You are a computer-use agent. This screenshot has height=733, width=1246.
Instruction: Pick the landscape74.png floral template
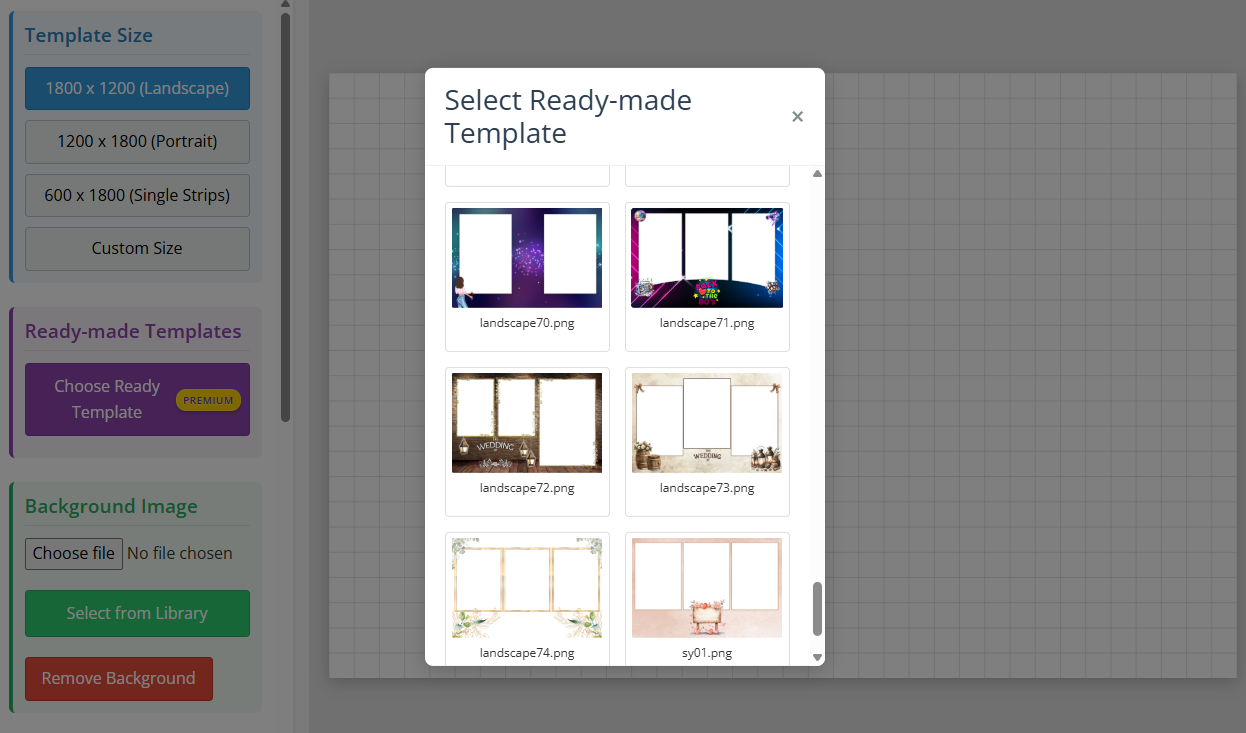click(x=527, y=588)
